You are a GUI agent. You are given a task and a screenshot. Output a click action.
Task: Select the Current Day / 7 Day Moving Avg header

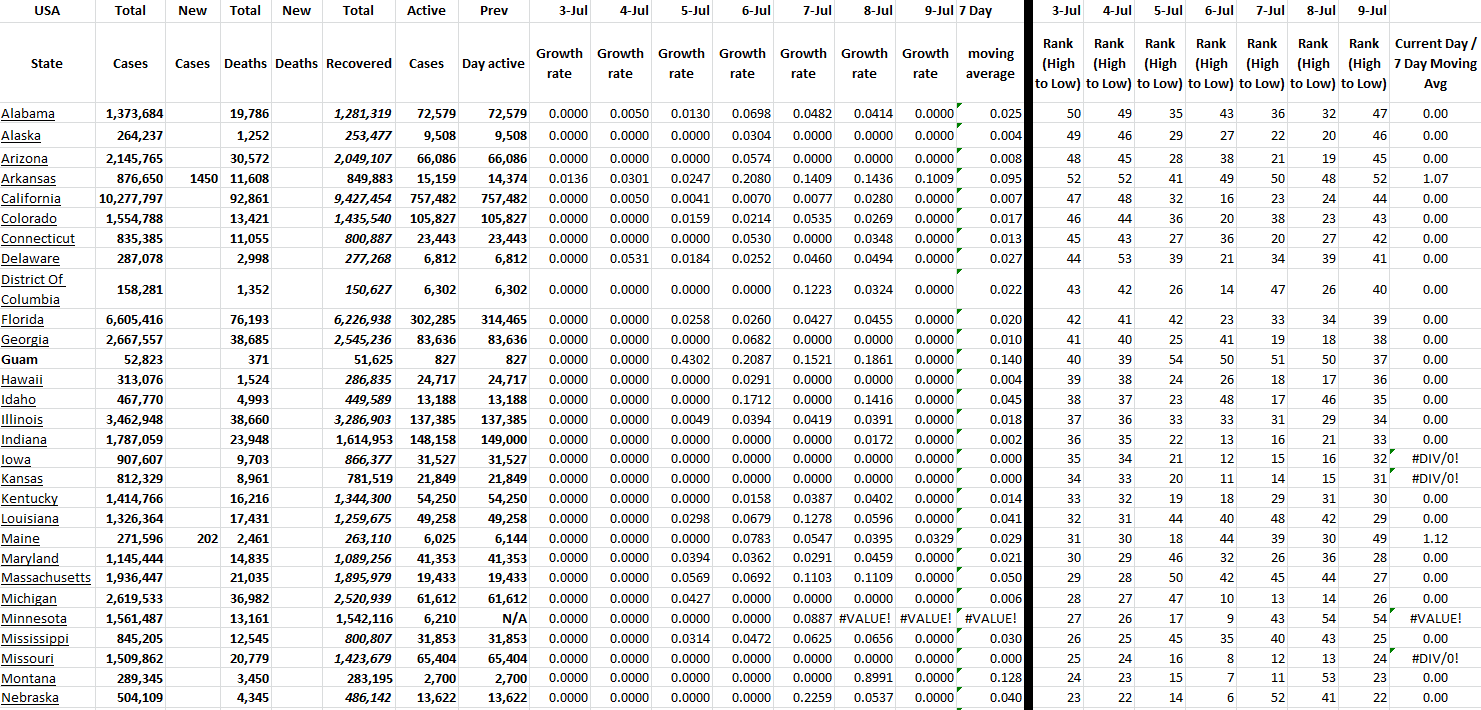pyautogui.click(x=1435, y=63)
